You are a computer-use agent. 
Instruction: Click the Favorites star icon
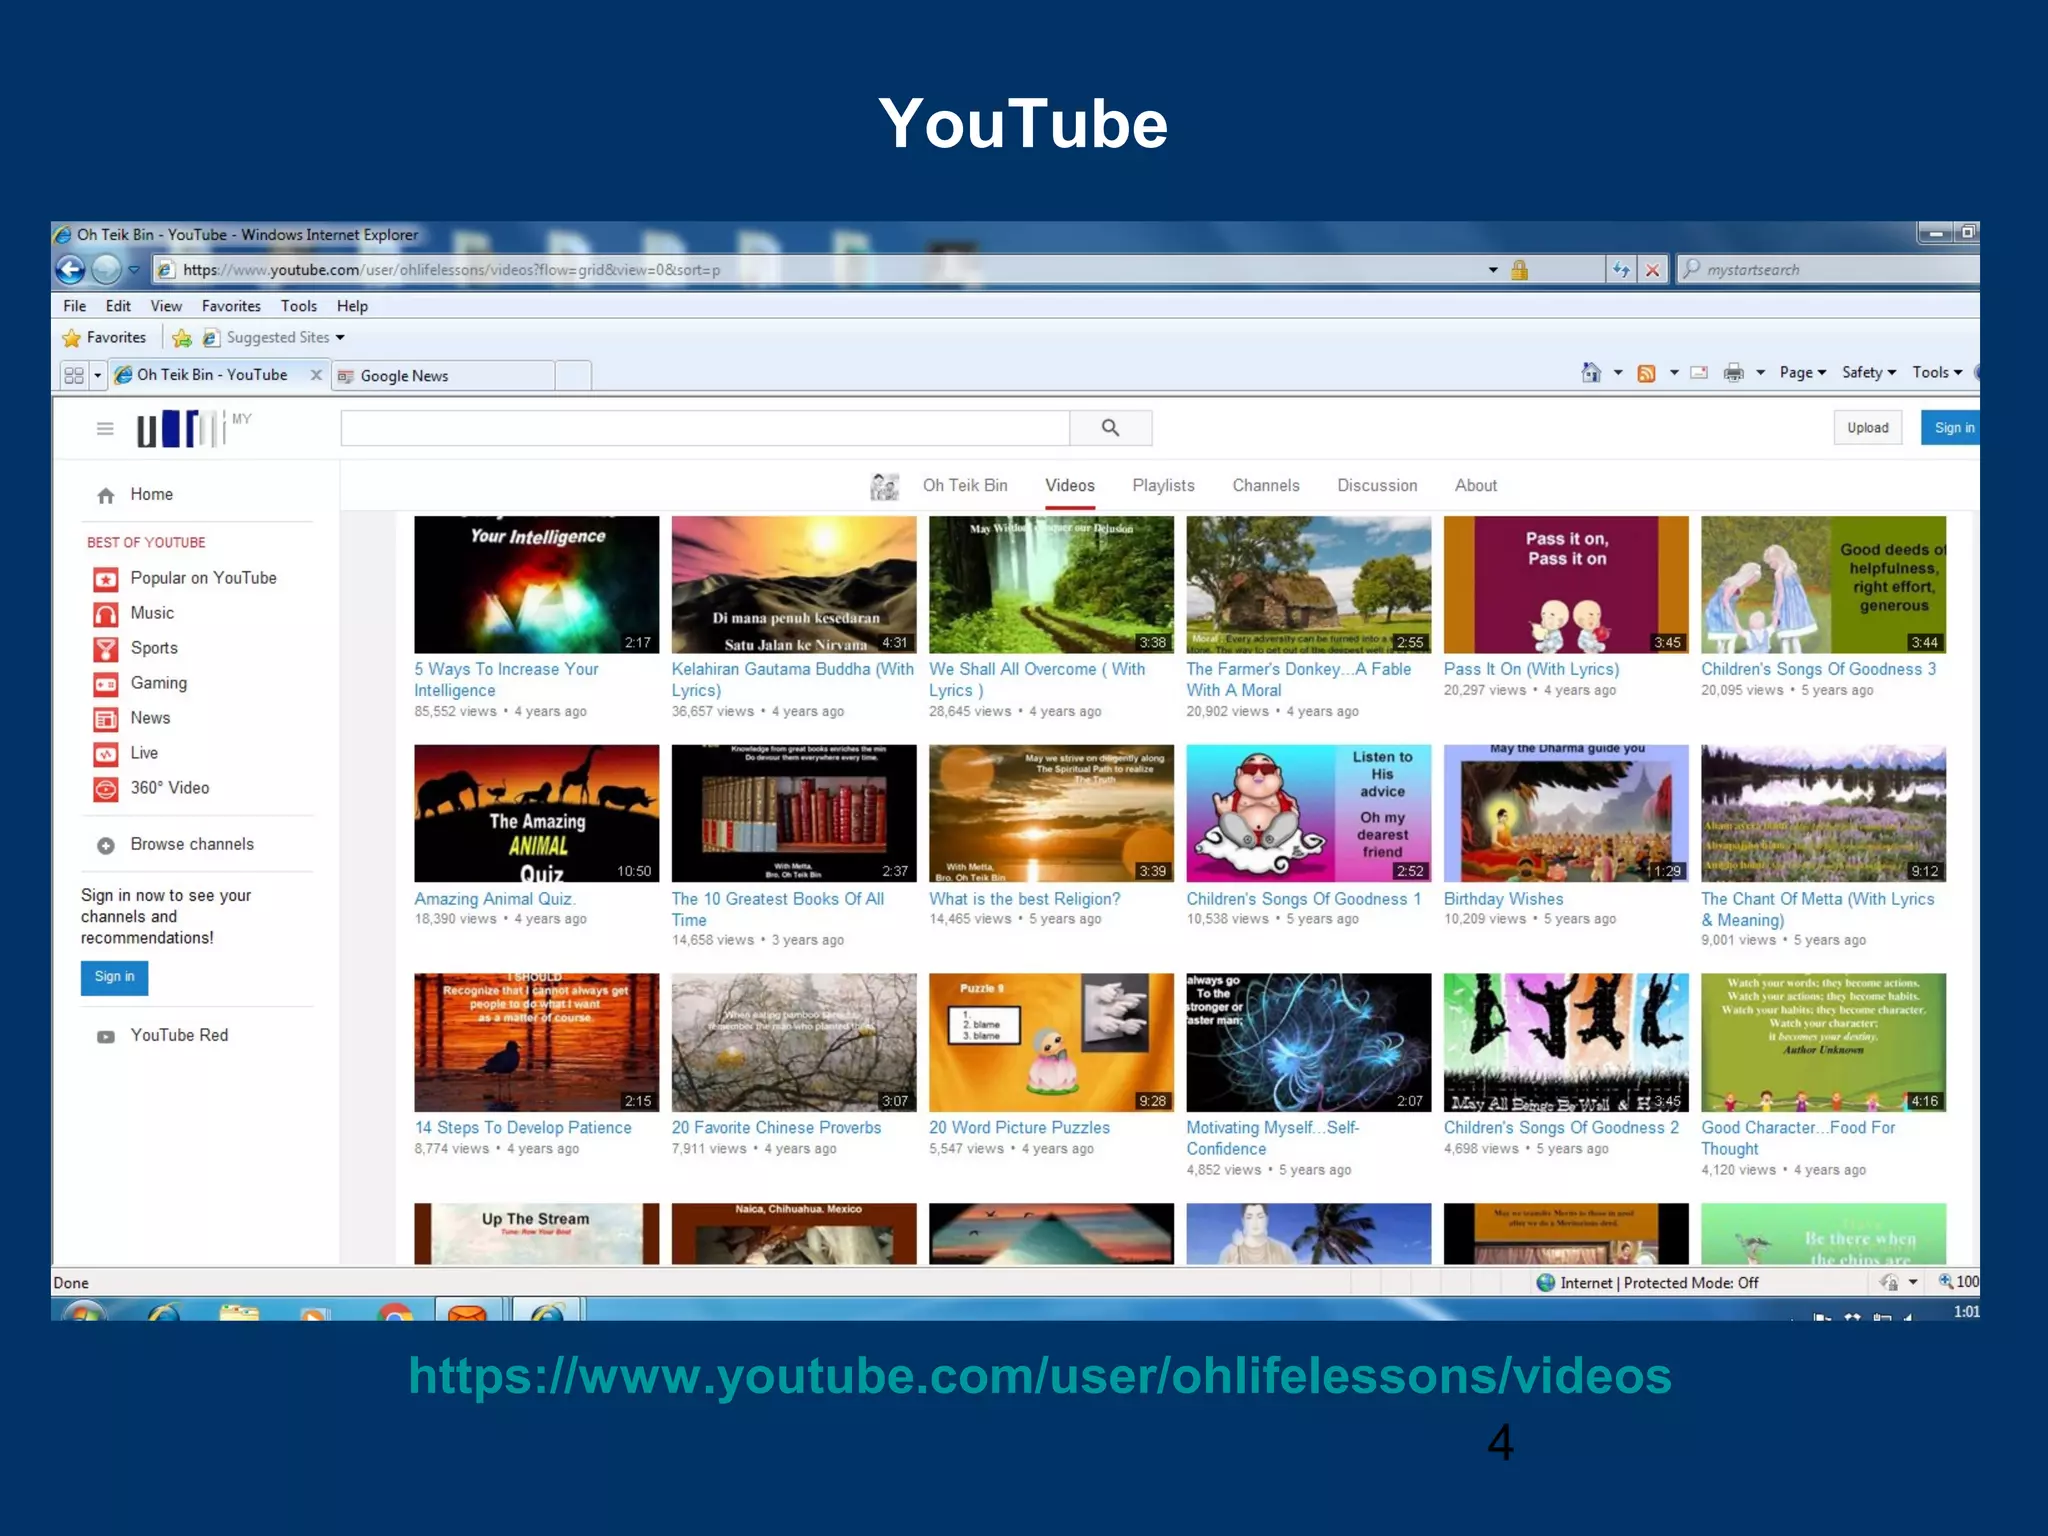click(72, 338)
